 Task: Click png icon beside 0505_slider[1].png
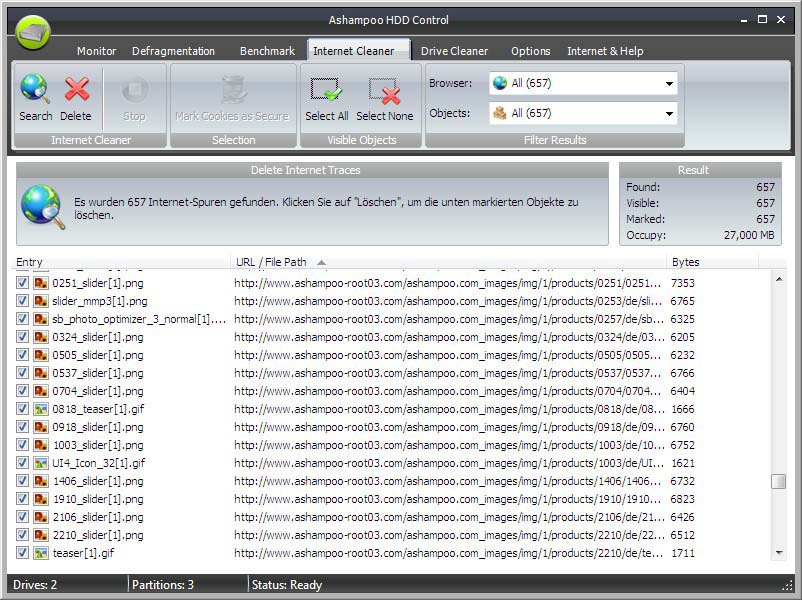click(x=41, y=355)
